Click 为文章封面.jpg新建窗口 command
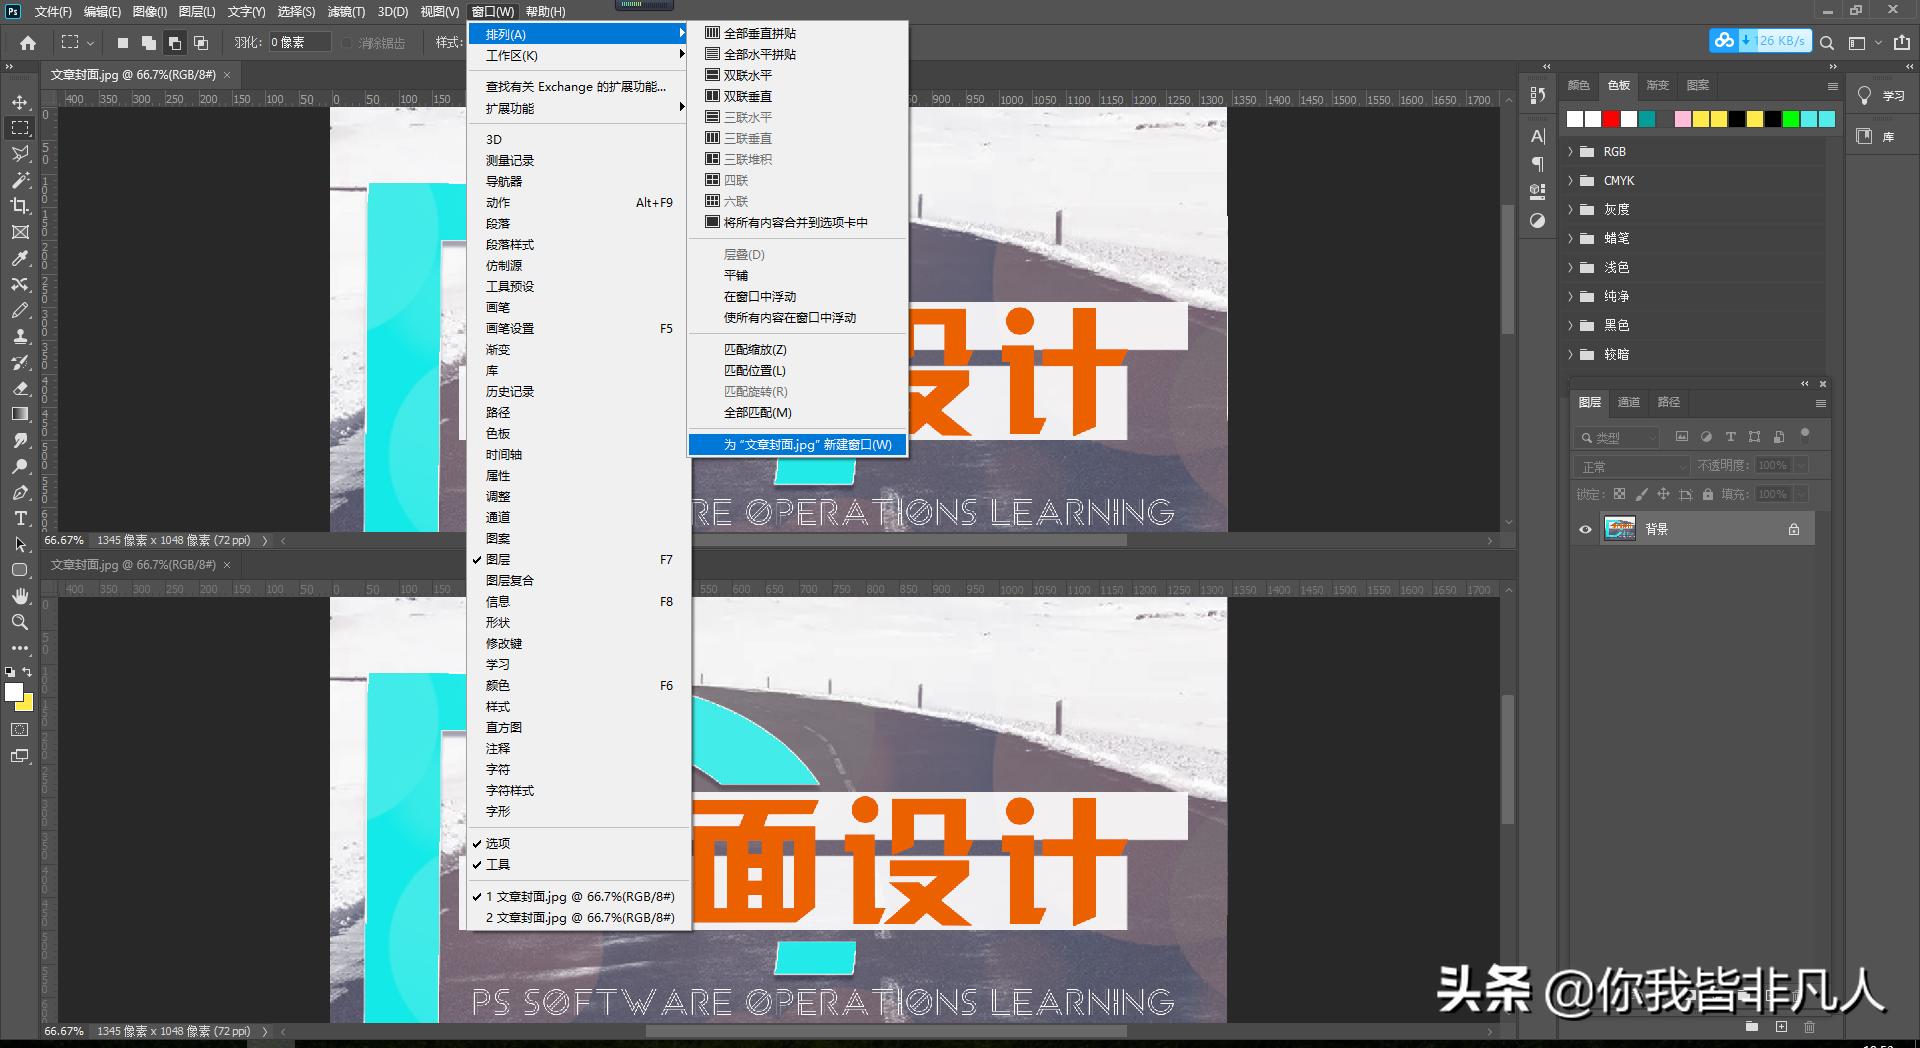Screen dimensions: 1920x1048 (797, 444)
